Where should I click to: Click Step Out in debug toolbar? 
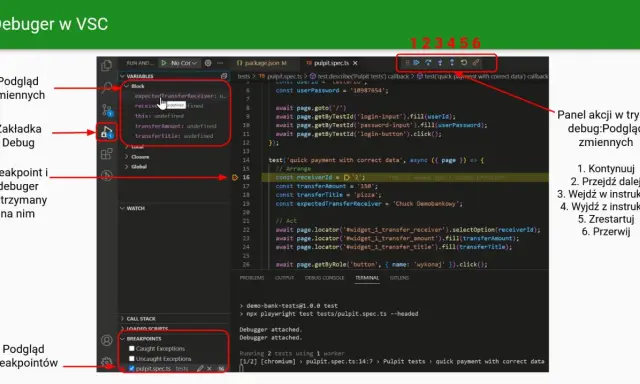(452, 62)
